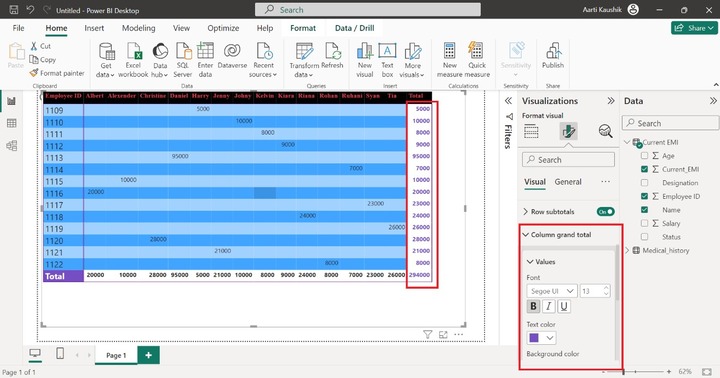Click the Copy icon in Clipboard group
Viewport: 720px width, 378px height.
(x=34, y=59)
